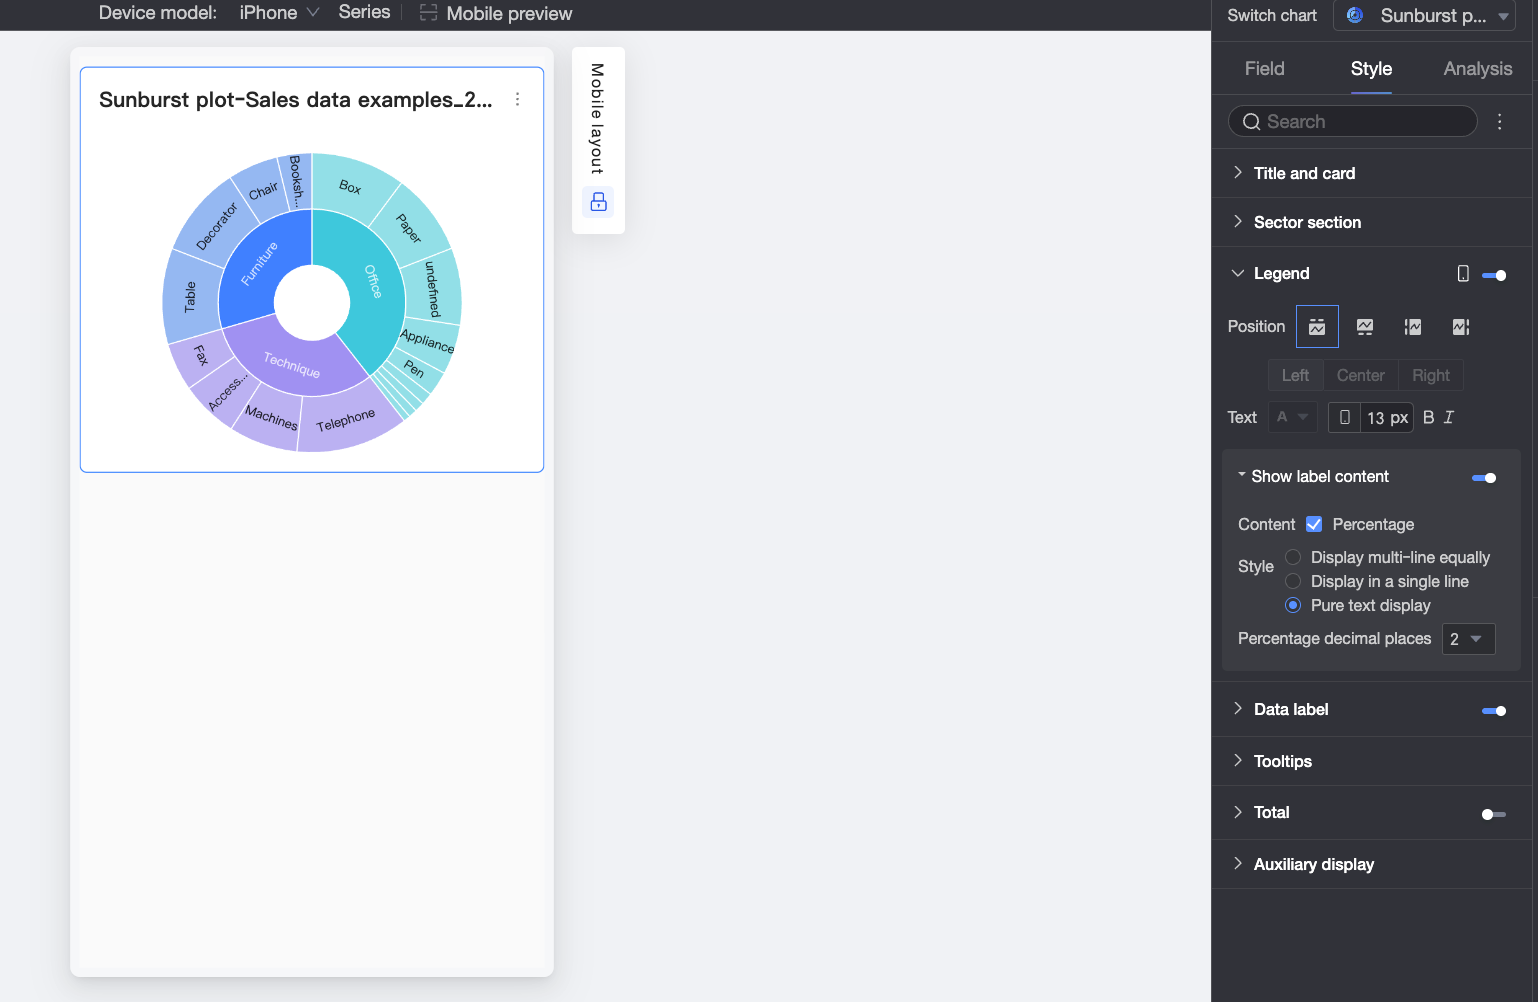
Task: Enable the Total switch
Action: click(1494, 814)
